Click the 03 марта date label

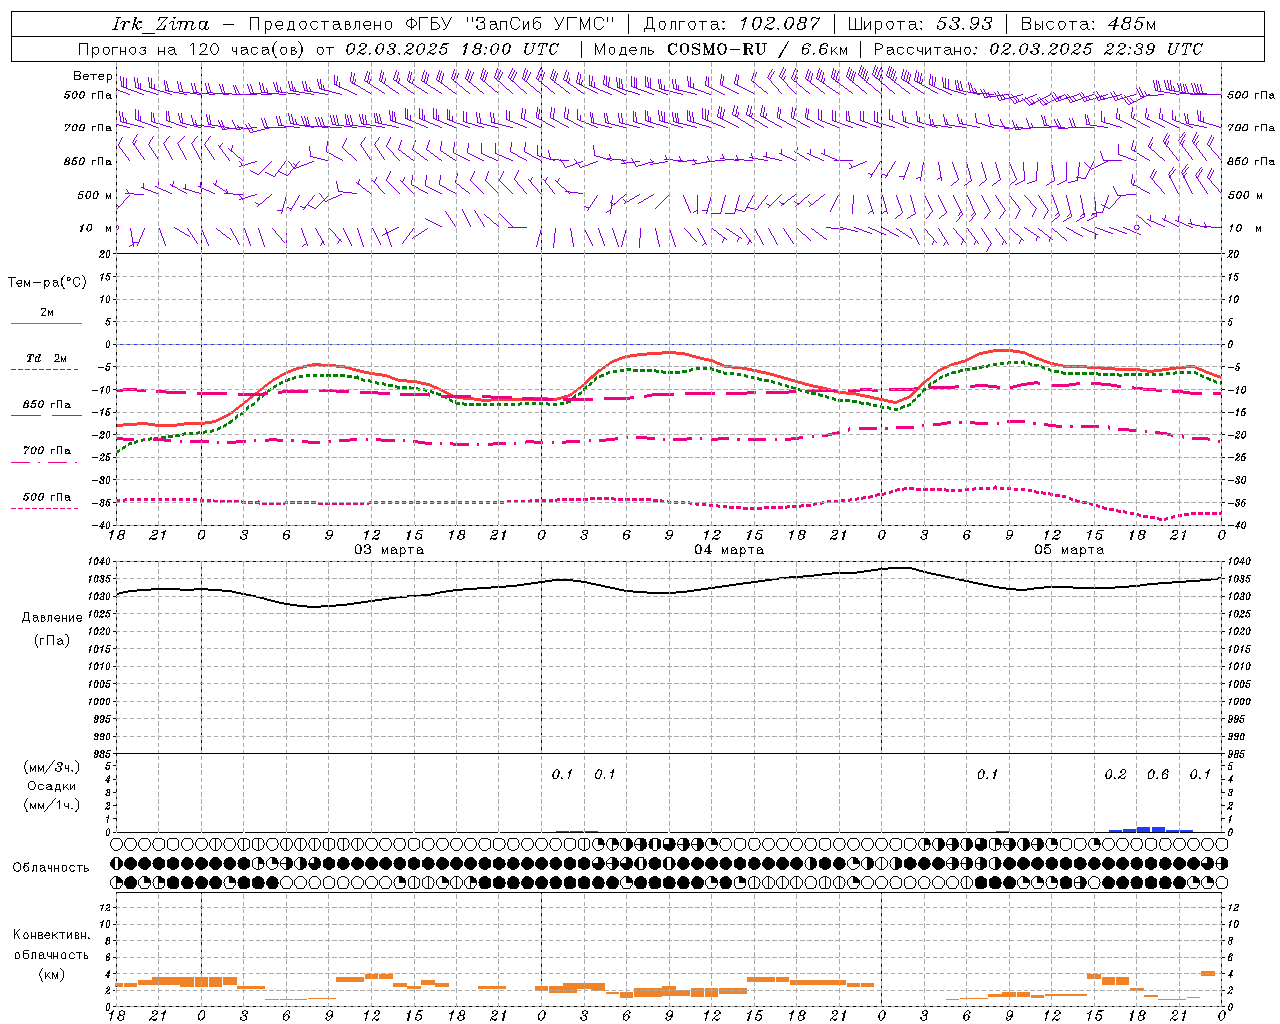click(389, 550)
